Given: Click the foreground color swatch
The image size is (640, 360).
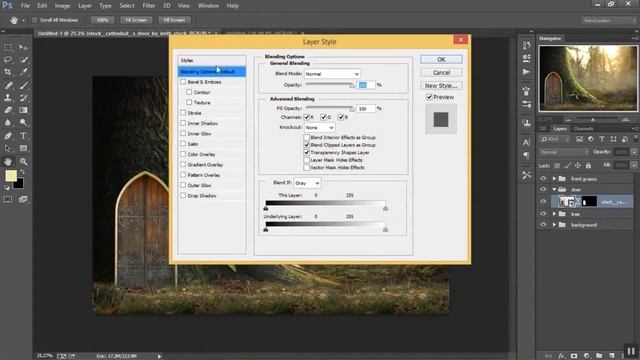Looking at the screenshot, I should pyautogui.click(x=11, y=176).
